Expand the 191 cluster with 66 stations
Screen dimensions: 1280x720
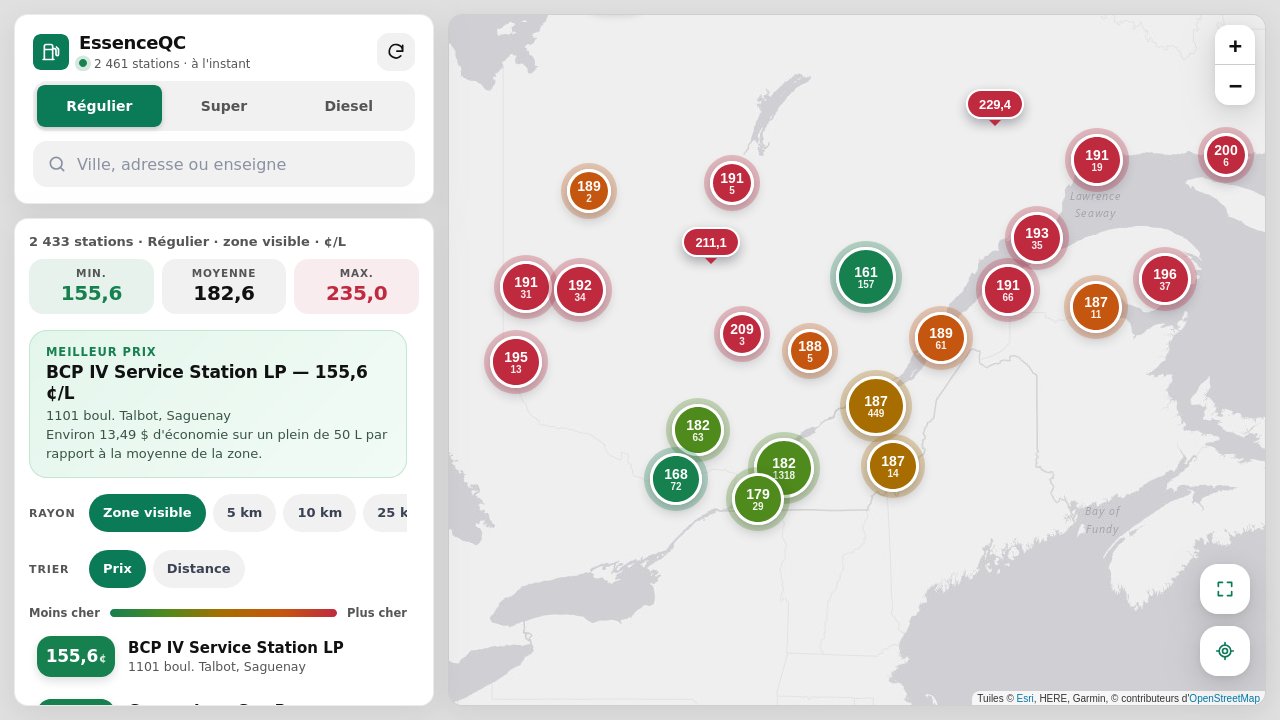[x=1008, y=290]
